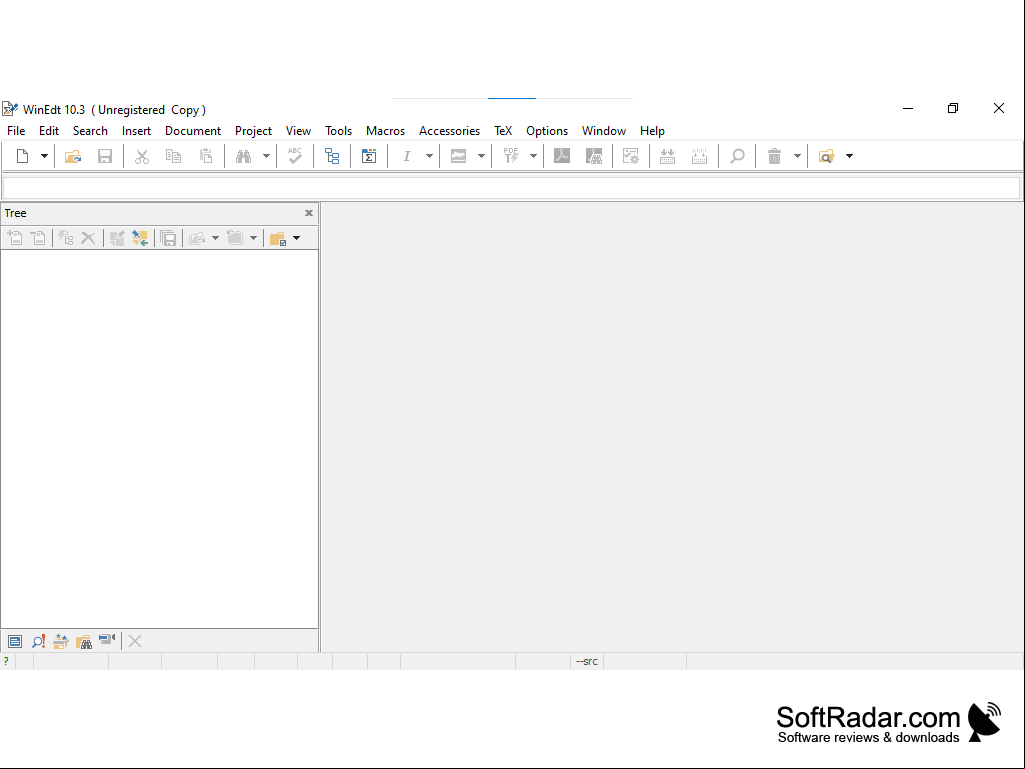Open the Tools menu
The height and width of the screenshot is (769, 1025).
[339, 131]
